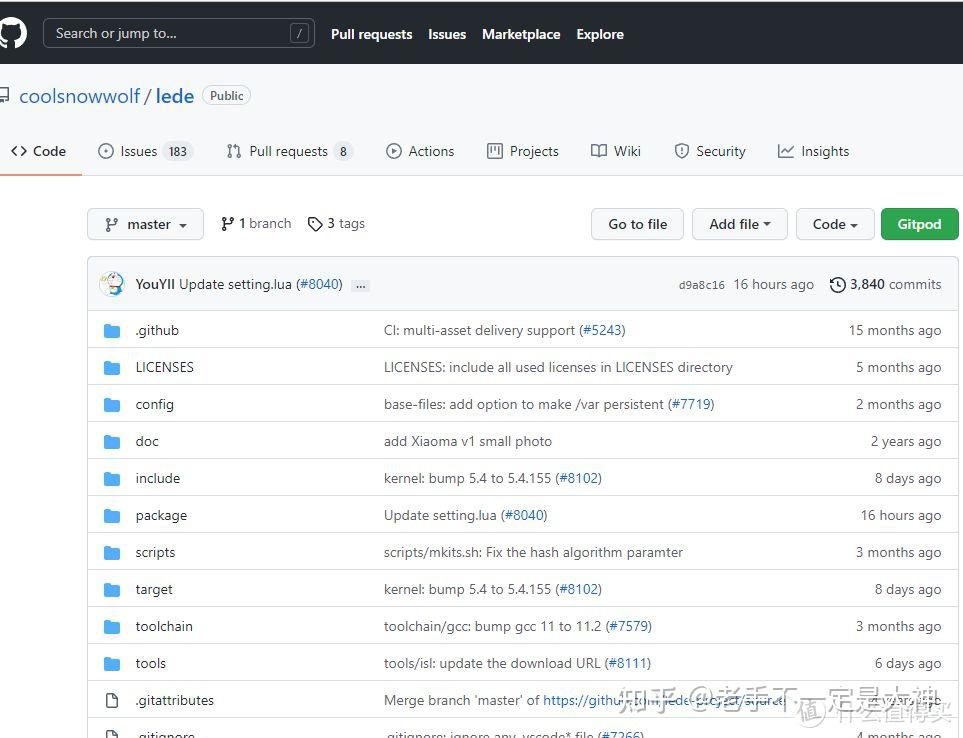Click the green Gitpod button
Screen dimensions: 963x738
[919, 224]
